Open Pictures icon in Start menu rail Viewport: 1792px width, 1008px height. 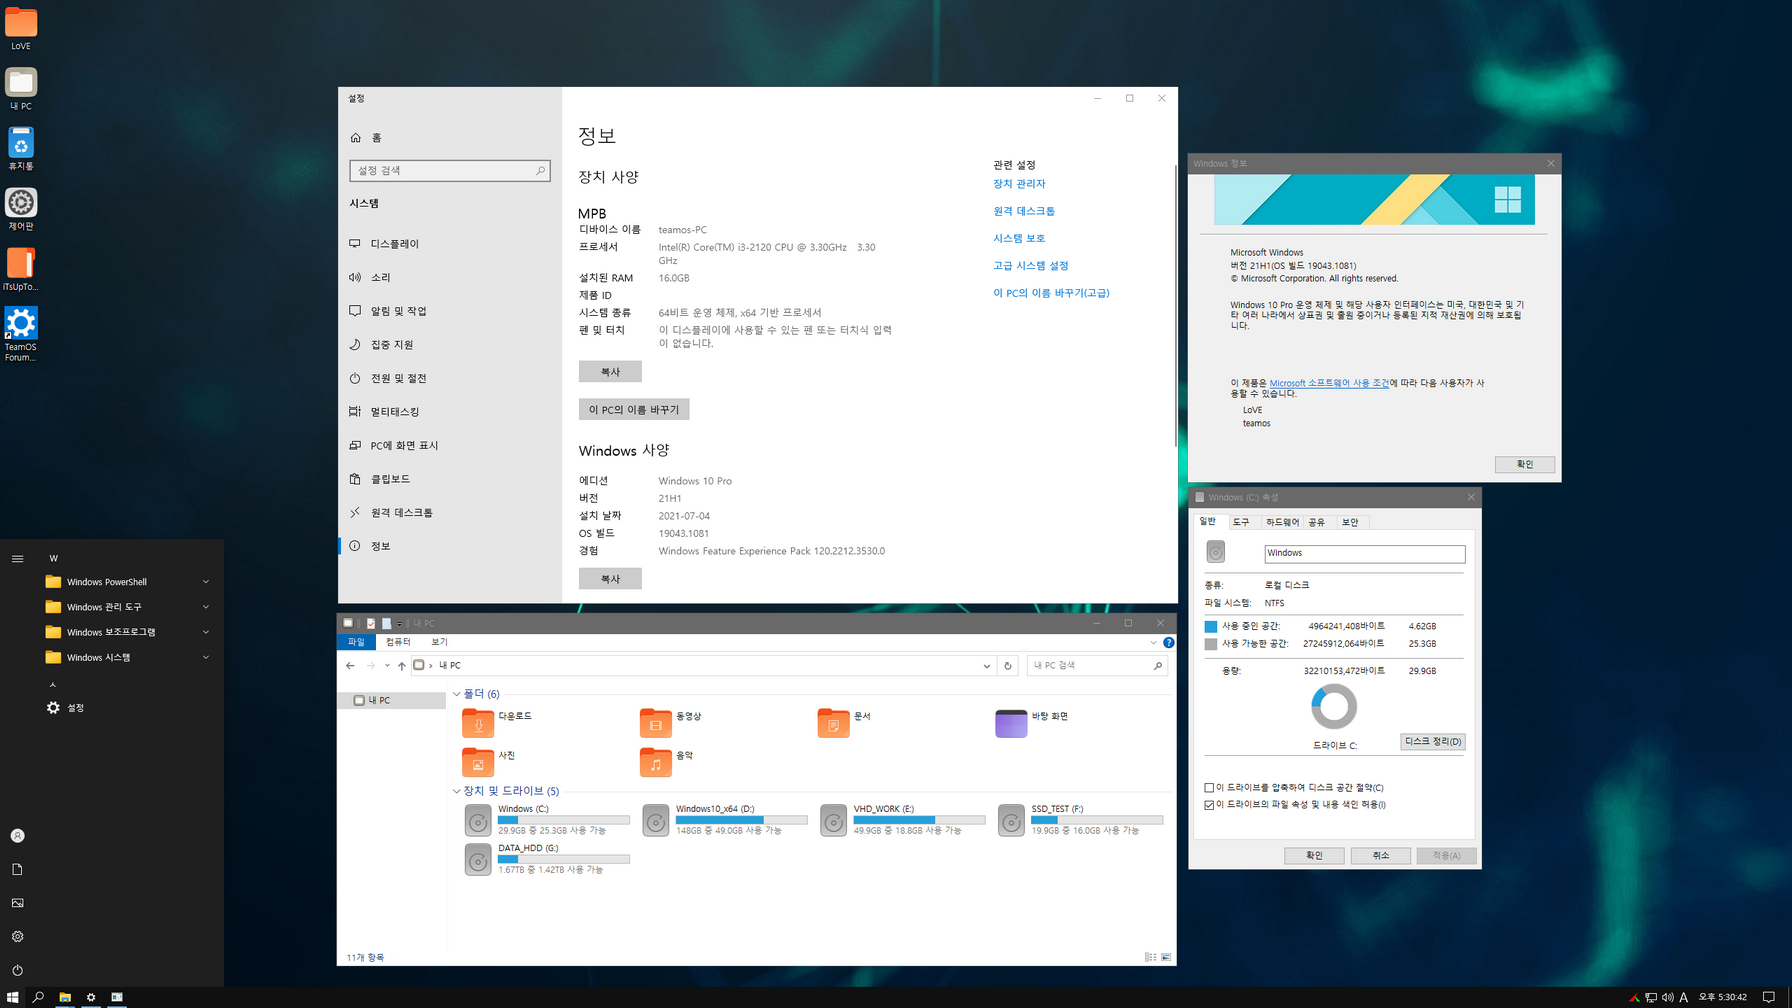pyautogui.click(x=17, y=903)
